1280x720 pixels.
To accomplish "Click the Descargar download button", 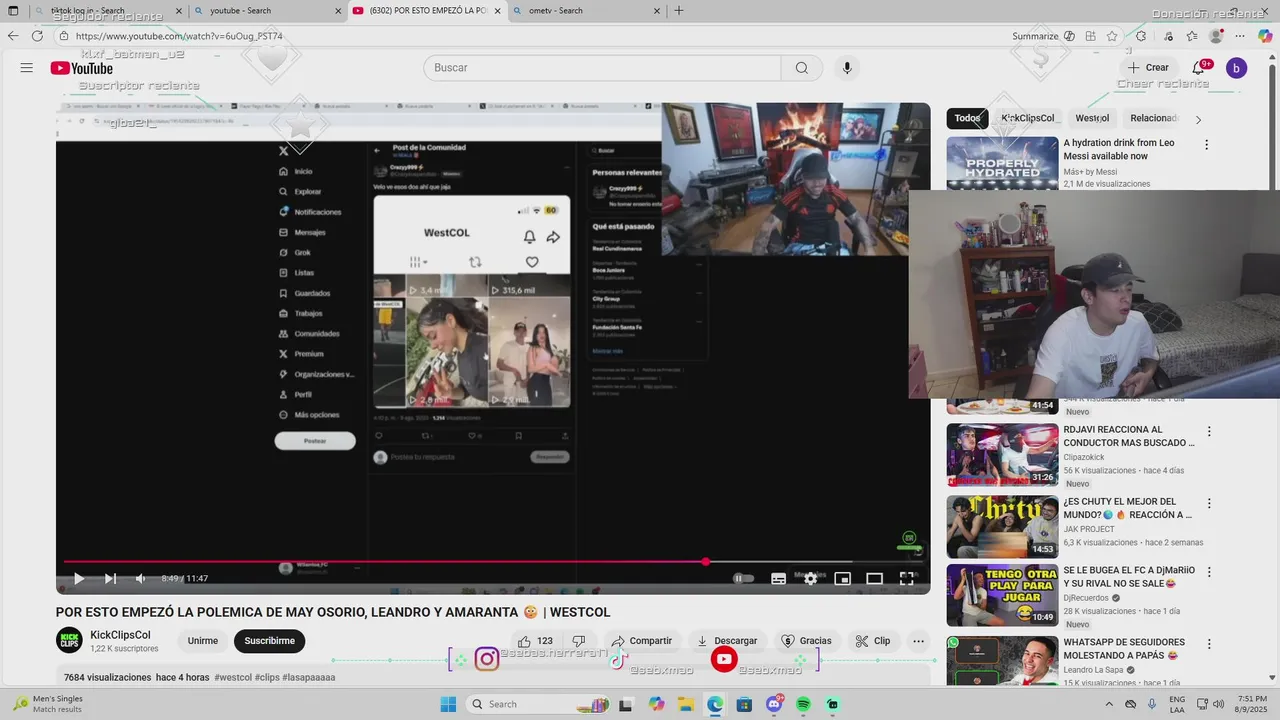I will click(727, 641).
